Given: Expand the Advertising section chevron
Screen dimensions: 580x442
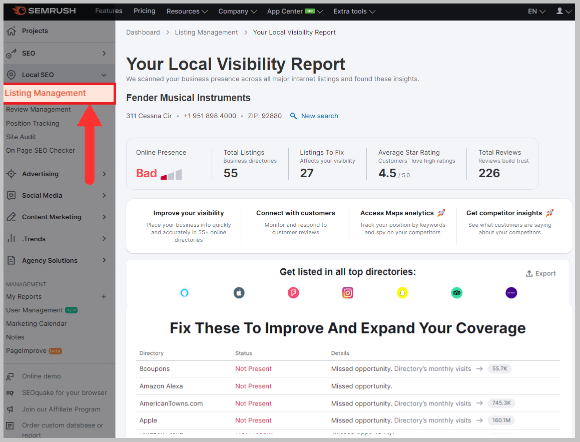Looking at the screenshot, I should [104, 174].
